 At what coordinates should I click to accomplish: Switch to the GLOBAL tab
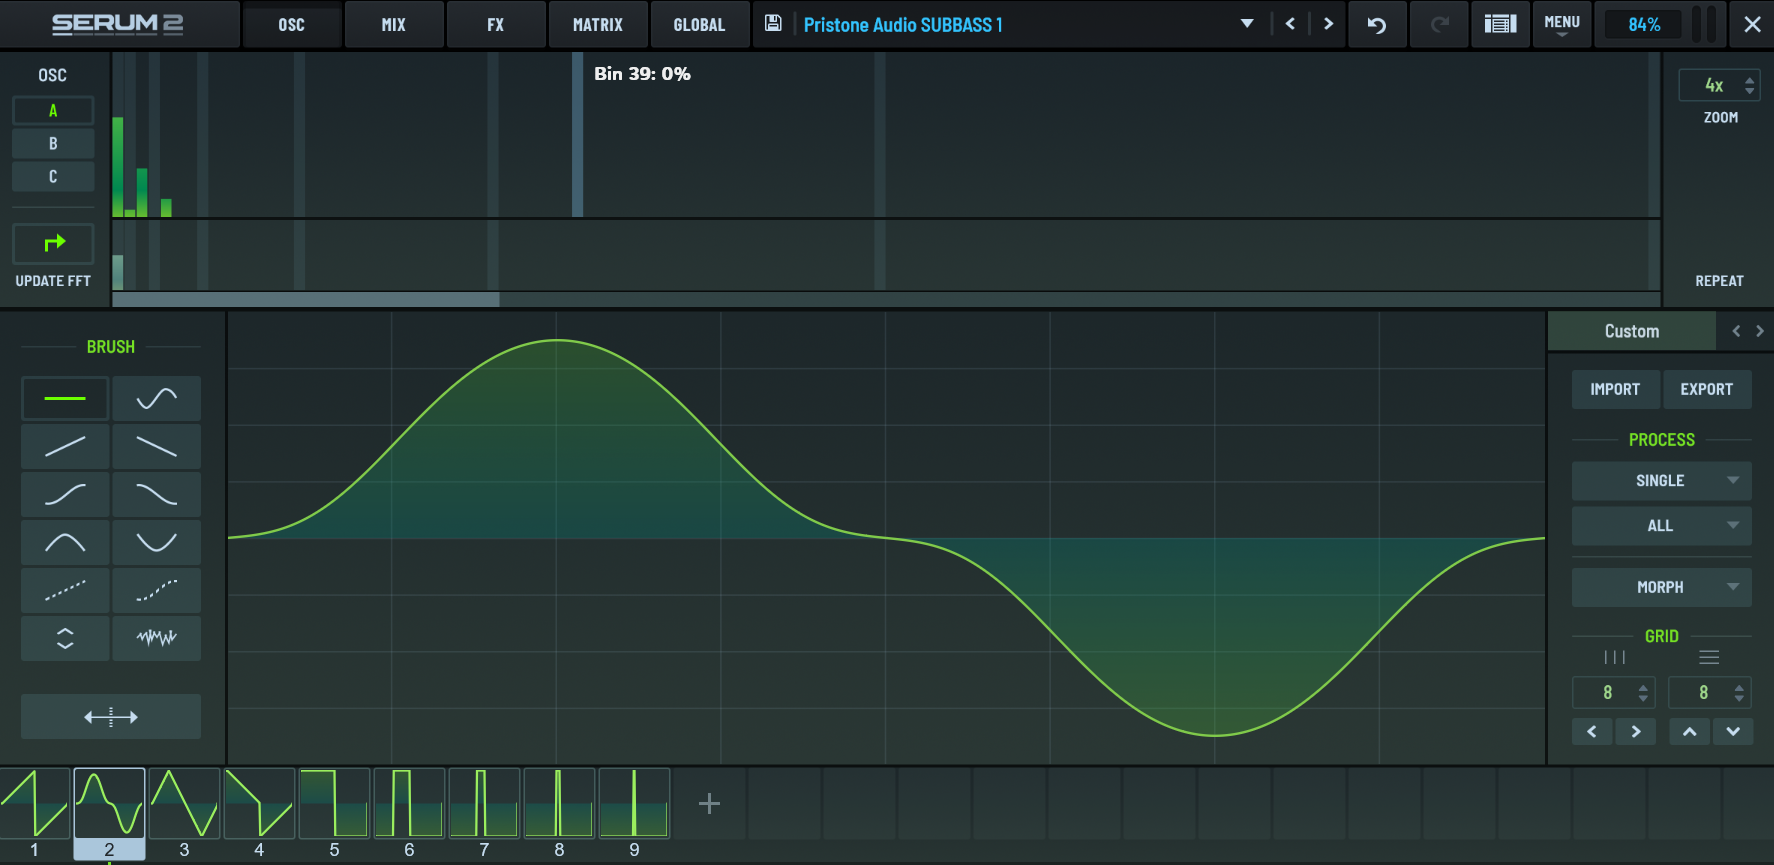(x=700, y=25)
